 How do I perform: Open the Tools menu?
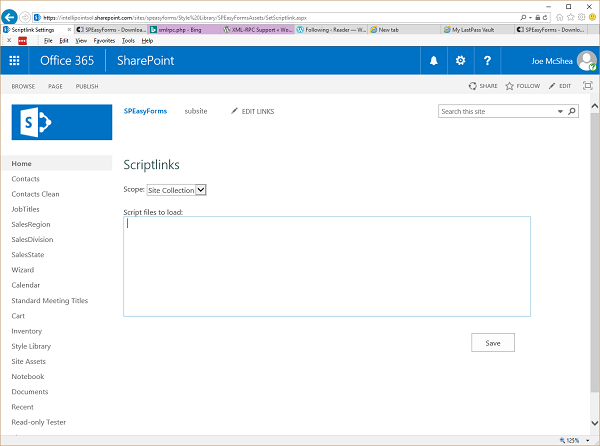point(128,41)
